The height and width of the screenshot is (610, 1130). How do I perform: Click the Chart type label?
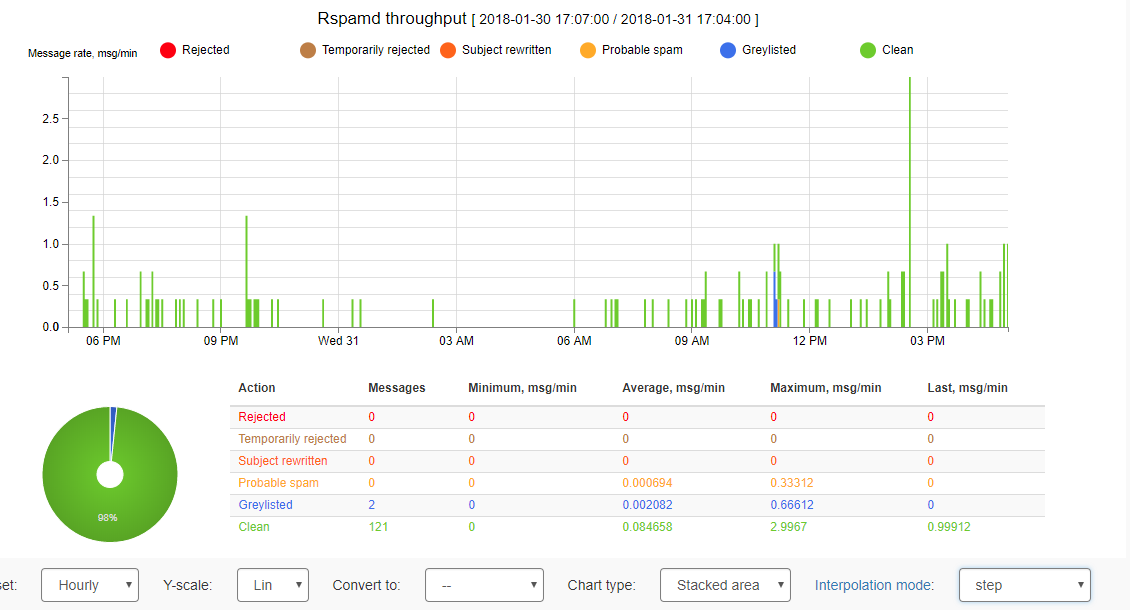[x=601, y=585]
